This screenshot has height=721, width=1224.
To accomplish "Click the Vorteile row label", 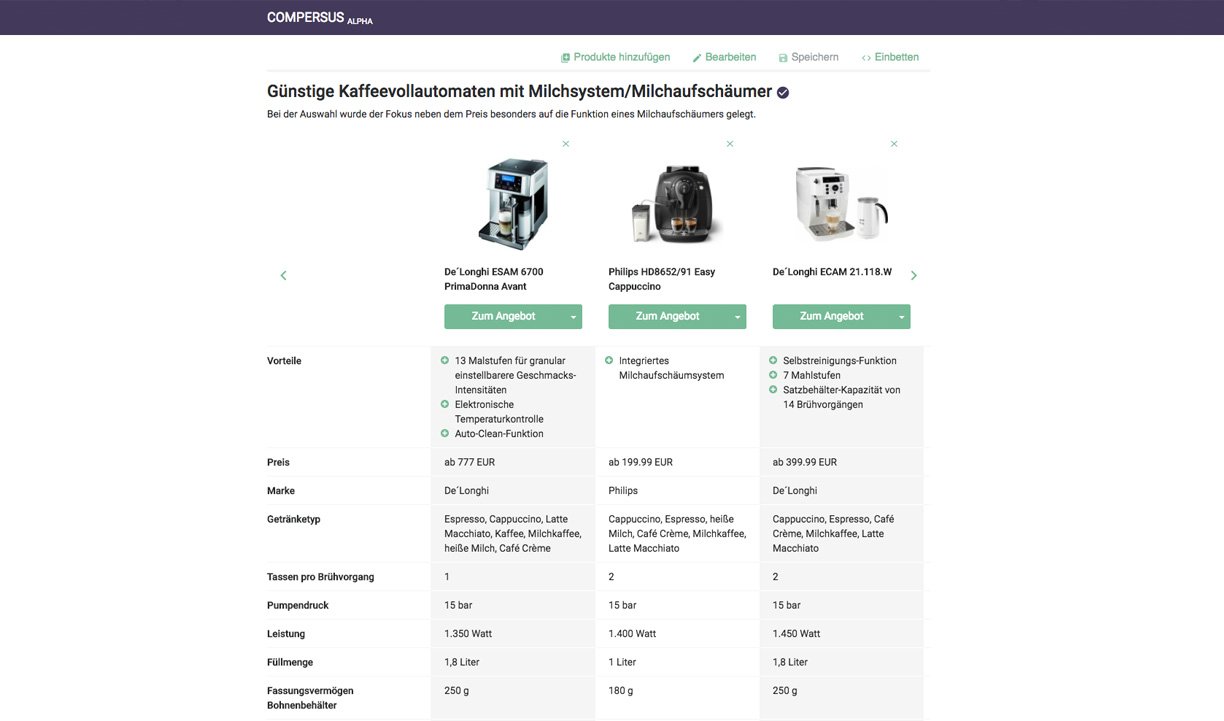I will click(x=284, y=361).
